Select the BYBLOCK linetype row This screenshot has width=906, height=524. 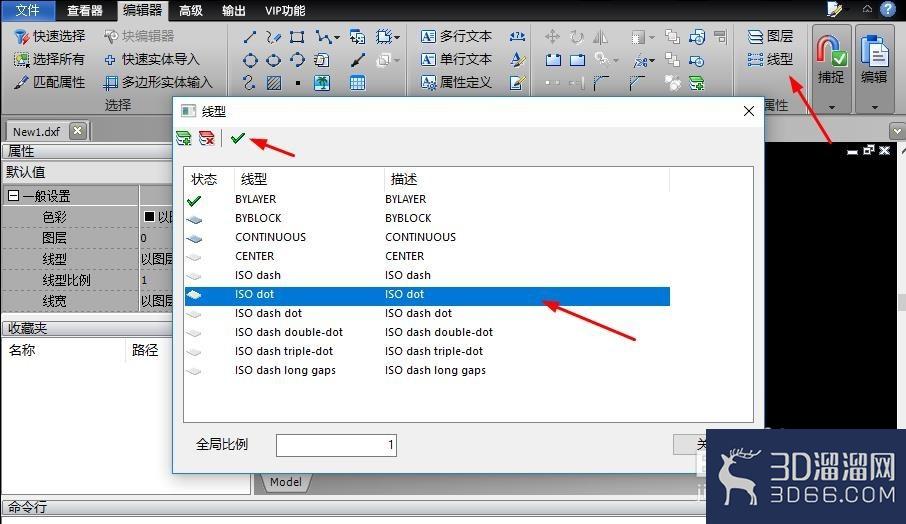427,218
